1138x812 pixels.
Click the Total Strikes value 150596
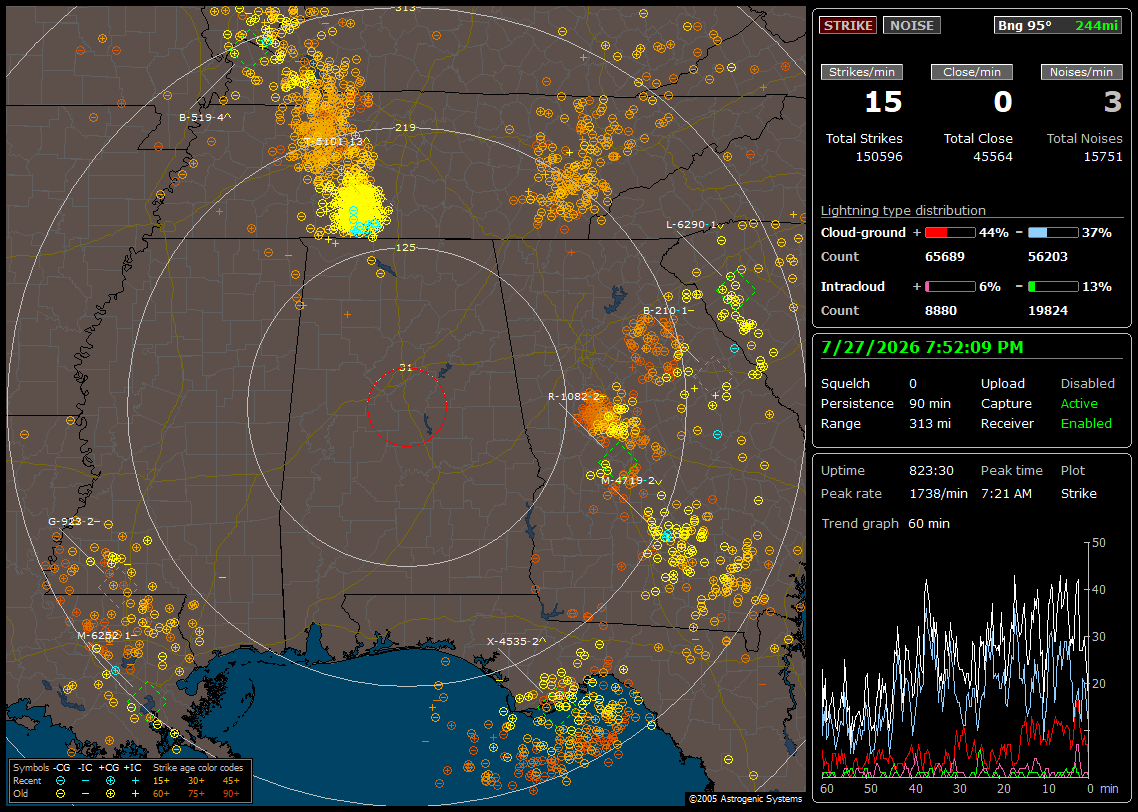(x=879, y=157)
